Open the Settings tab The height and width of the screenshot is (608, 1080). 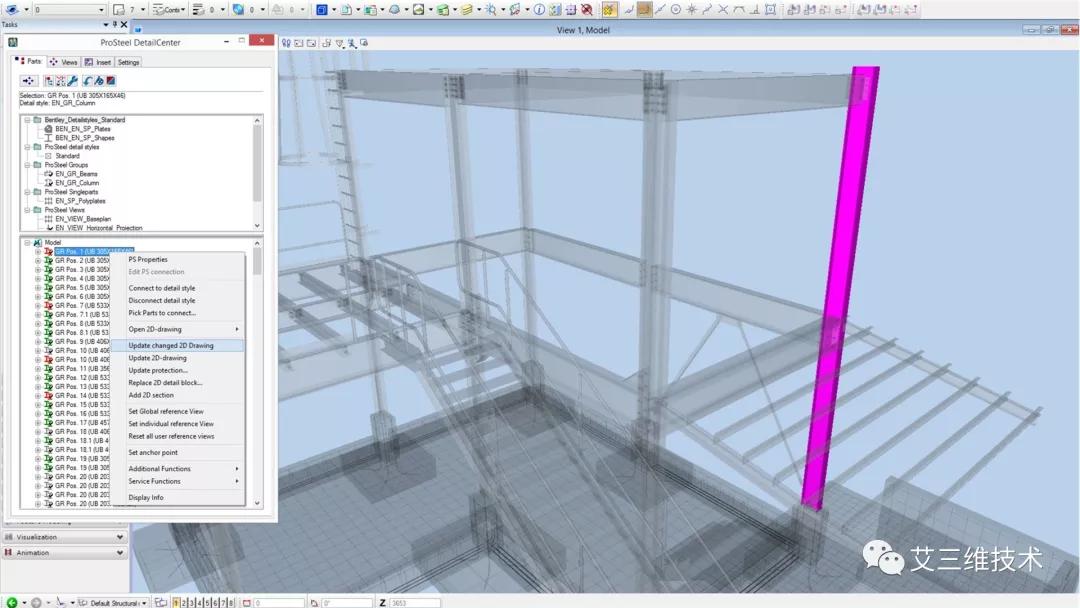click(128, 62)
